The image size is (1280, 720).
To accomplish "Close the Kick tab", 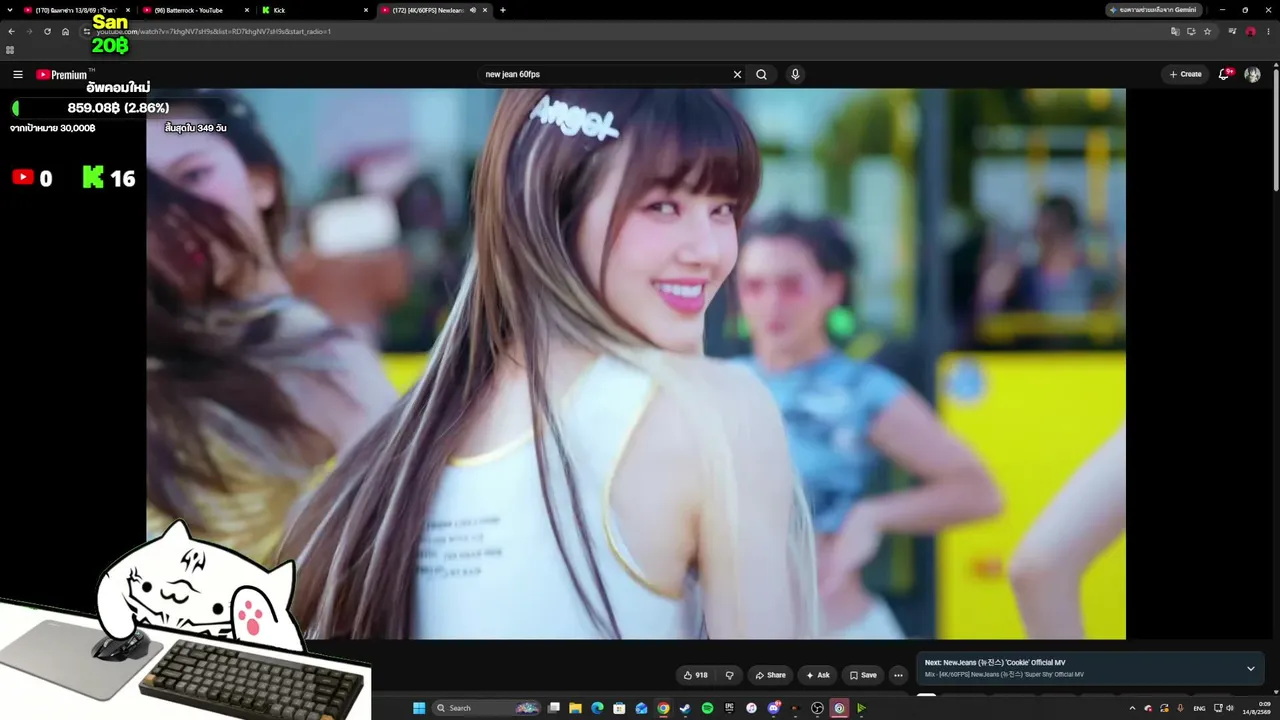I will 365,10.
